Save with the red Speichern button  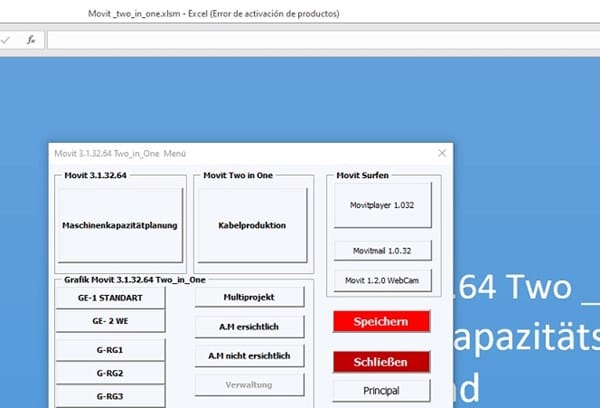pos(382,321)
